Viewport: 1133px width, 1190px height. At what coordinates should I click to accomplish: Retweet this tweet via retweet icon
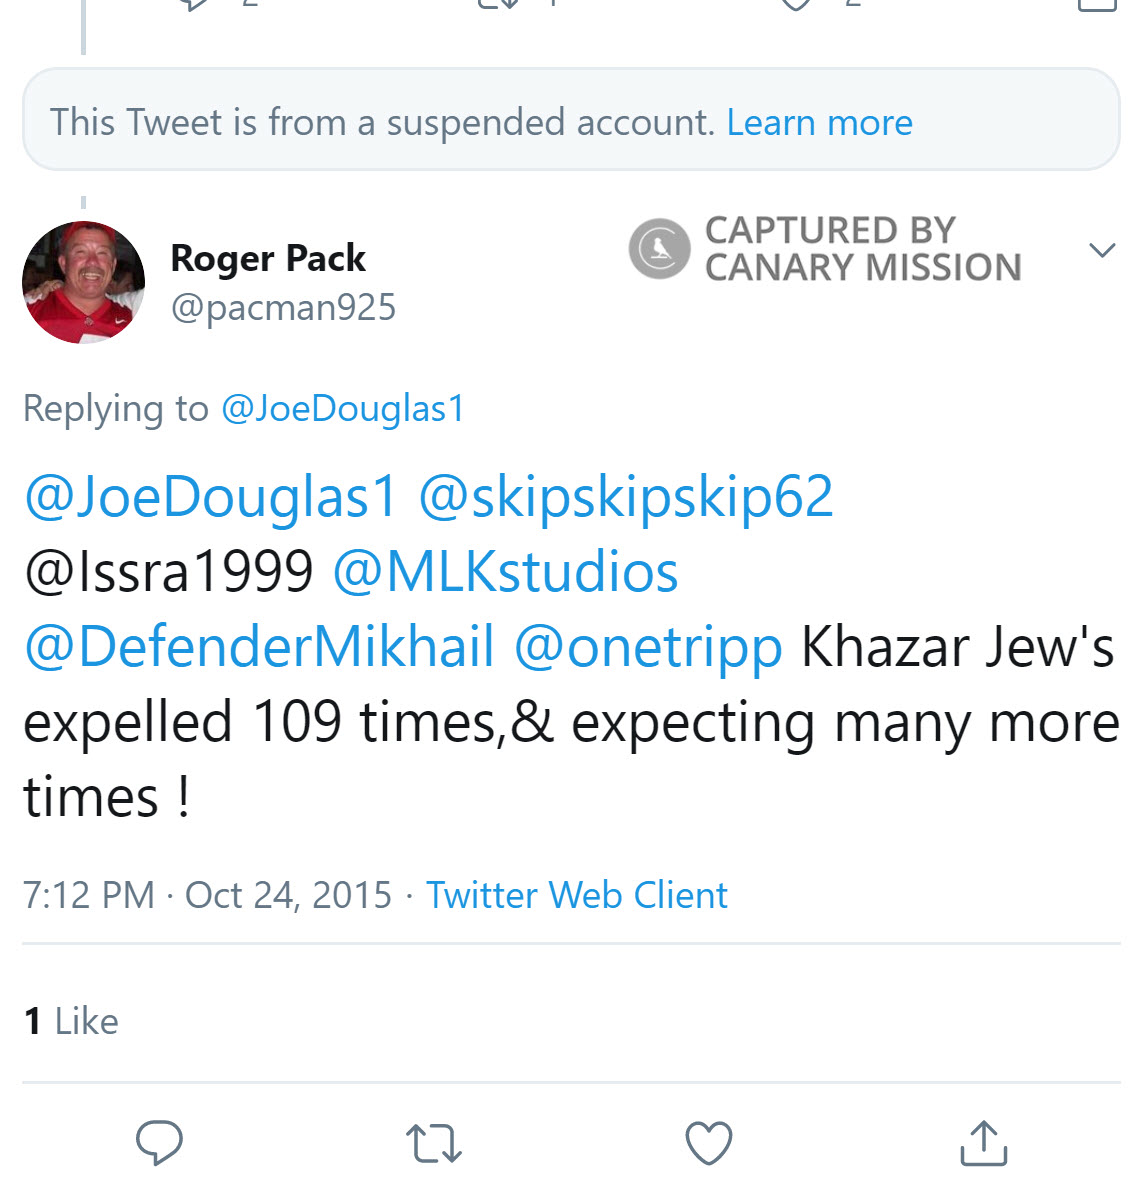434,1143
